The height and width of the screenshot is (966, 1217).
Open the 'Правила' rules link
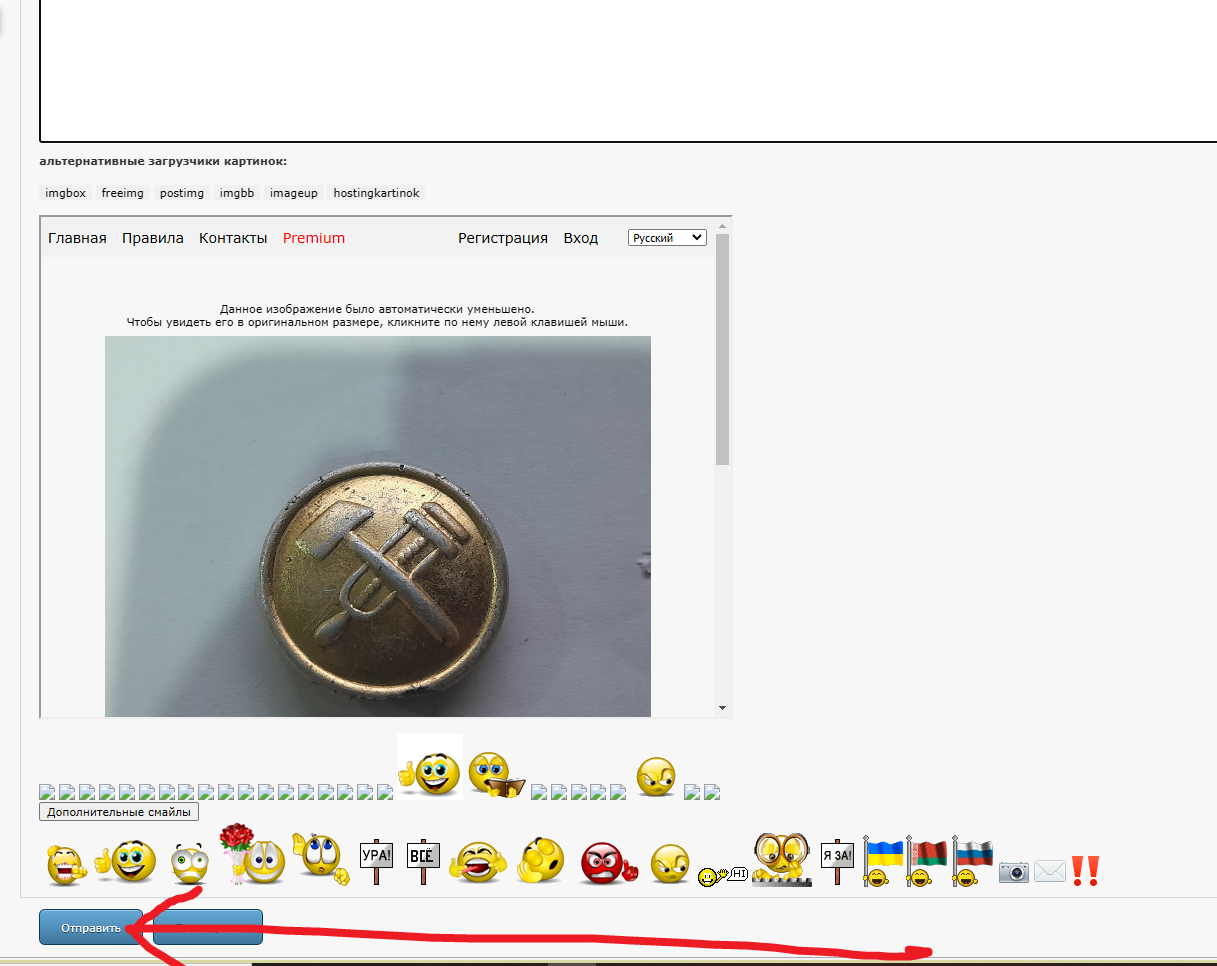153,238
